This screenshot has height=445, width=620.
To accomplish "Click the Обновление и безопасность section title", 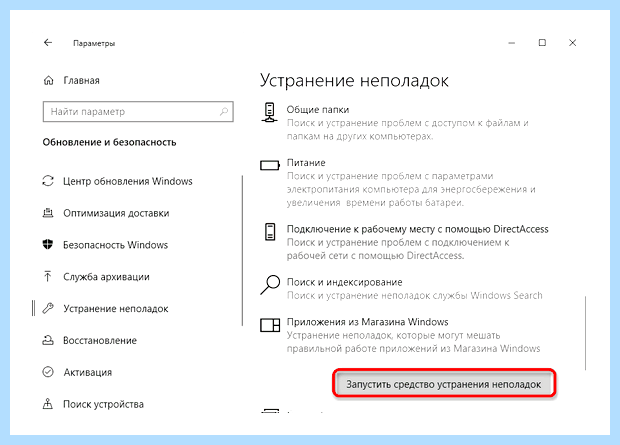I will point(110,142).
